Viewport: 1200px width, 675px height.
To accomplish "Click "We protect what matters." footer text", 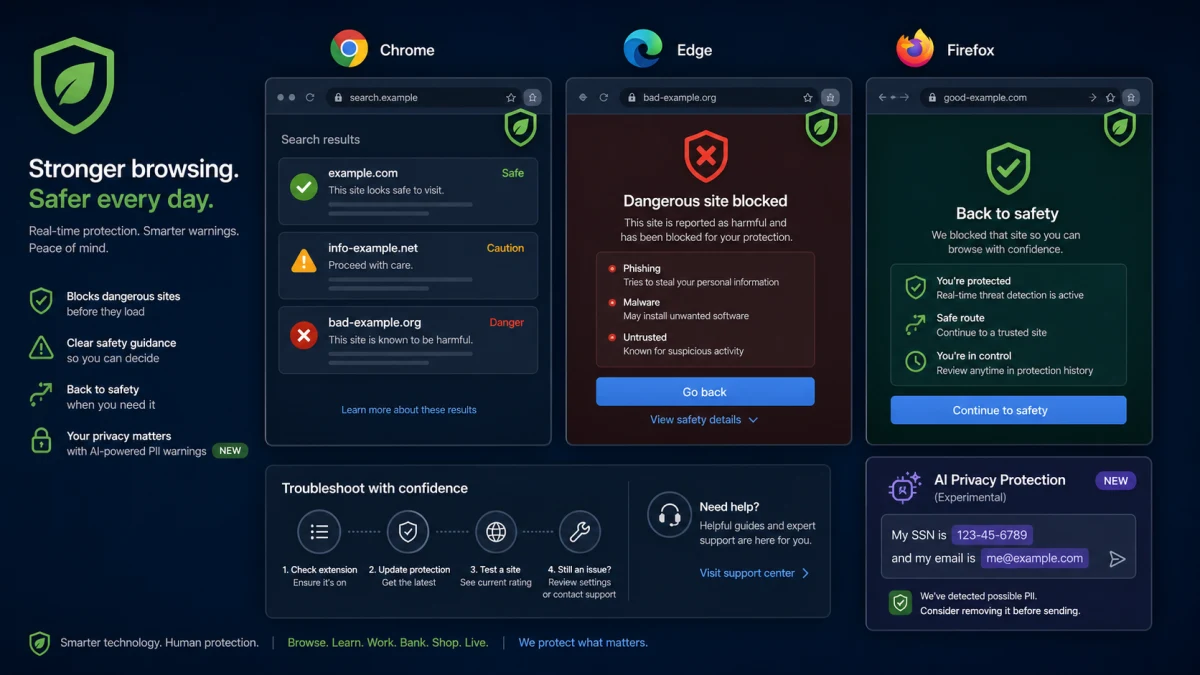I will pyautogui.click(x=583, y=643).
